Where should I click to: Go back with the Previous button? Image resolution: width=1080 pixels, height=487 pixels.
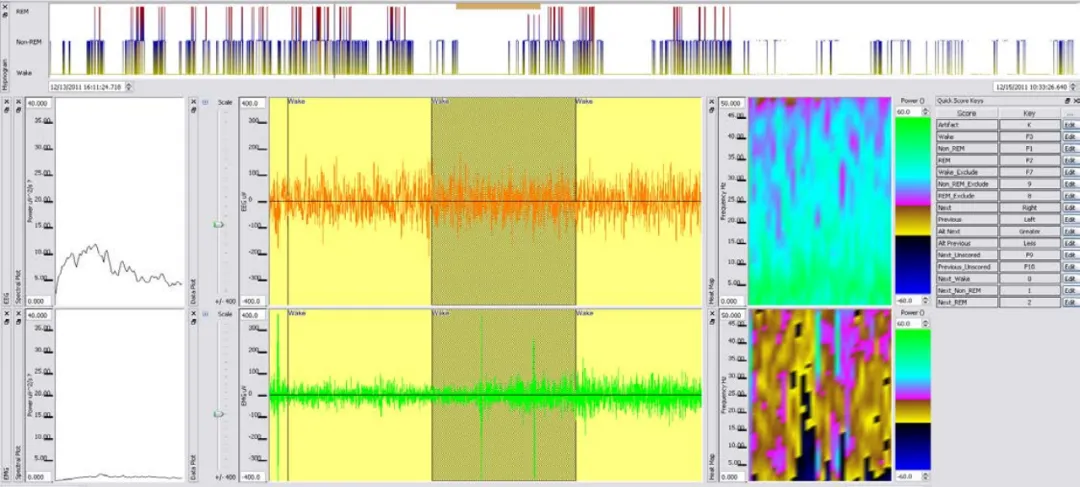(x=966, y=219)
